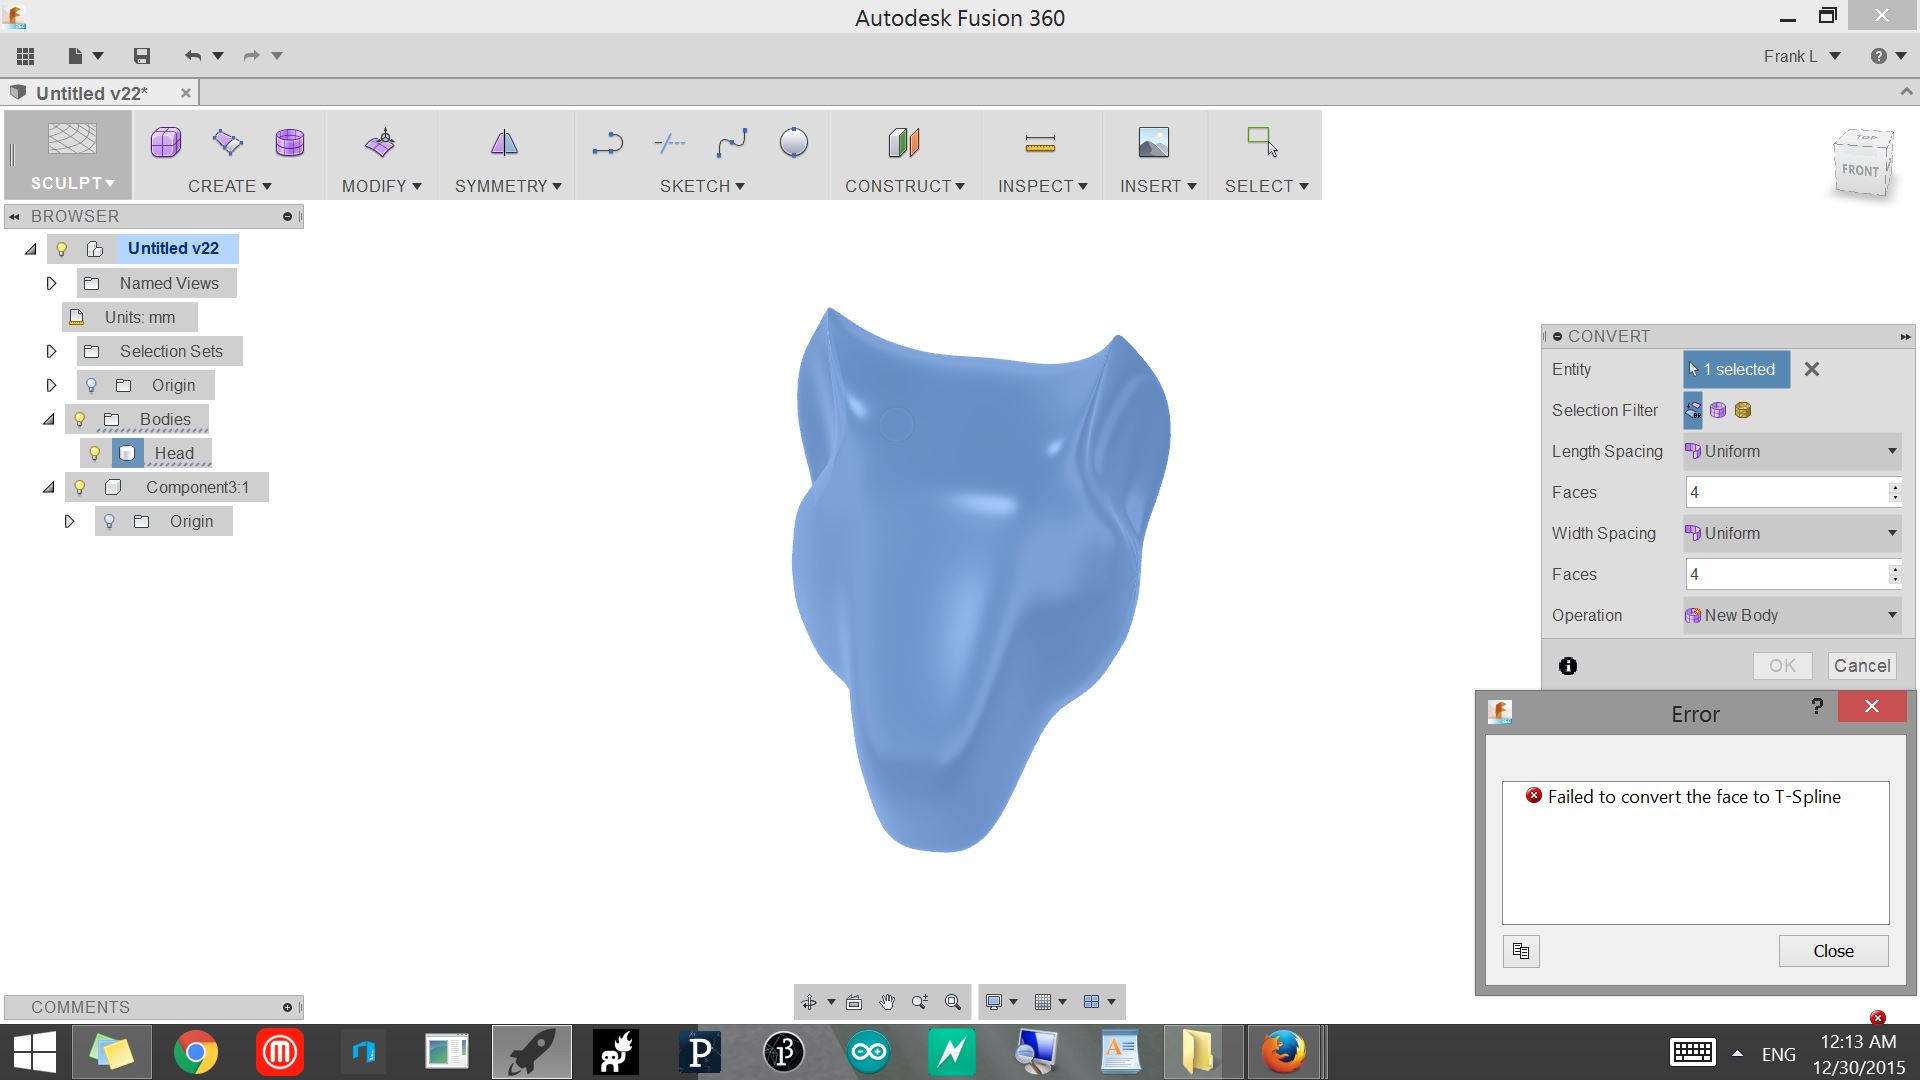Switch to the Untitled v22 document tab
Viewport: 1920px width, 1080px height.
[x=91, y=92]
